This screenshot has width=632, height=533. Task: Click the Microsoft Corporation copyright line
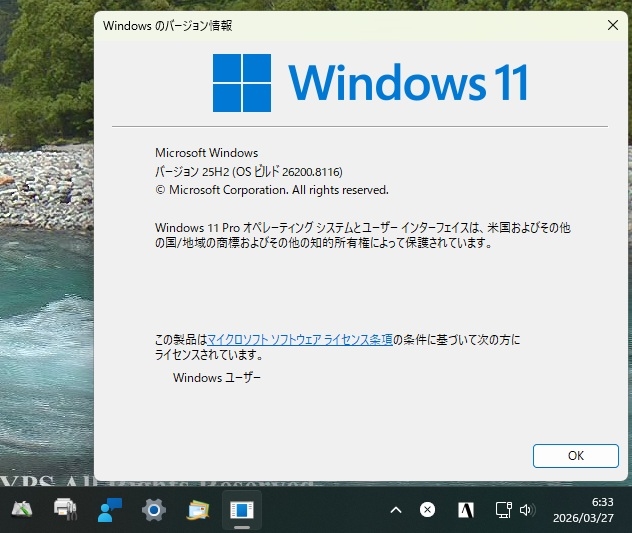point(272,190)
